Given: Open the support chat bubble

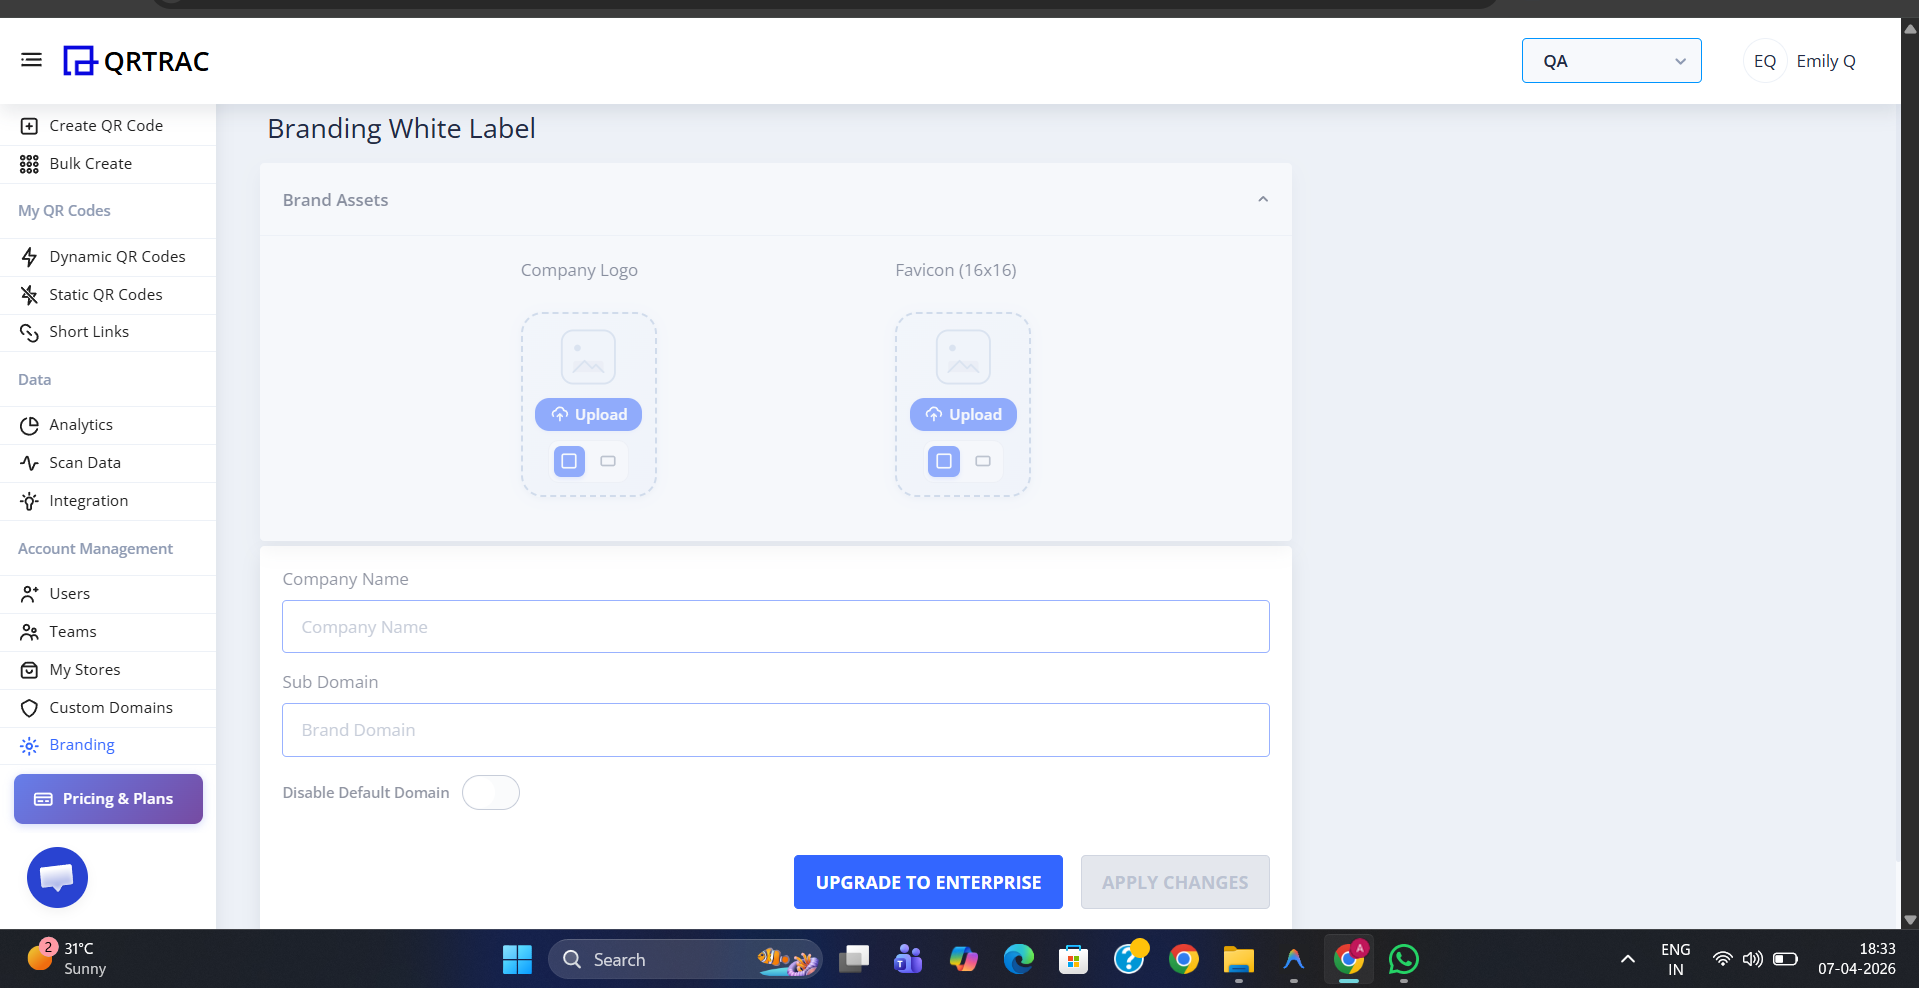Looking at the screenshot, I should click(57, 877).
